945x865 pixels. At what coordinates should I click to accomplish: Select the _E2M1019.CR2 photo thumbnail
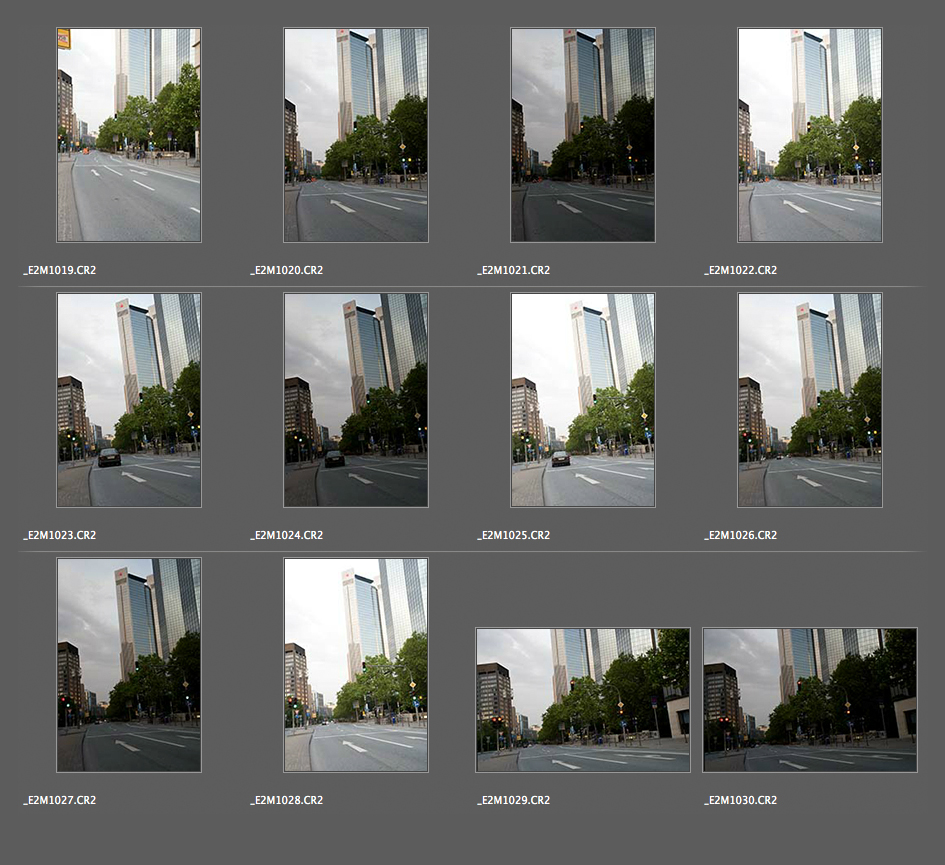tap(128, 135)
